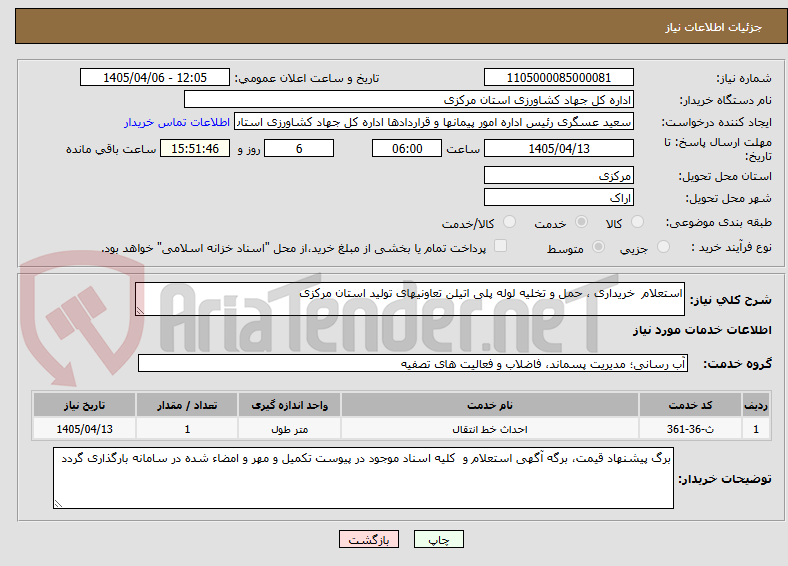Click the announcement date field 1405/04/06 - 12:05

tap(155, 77)
